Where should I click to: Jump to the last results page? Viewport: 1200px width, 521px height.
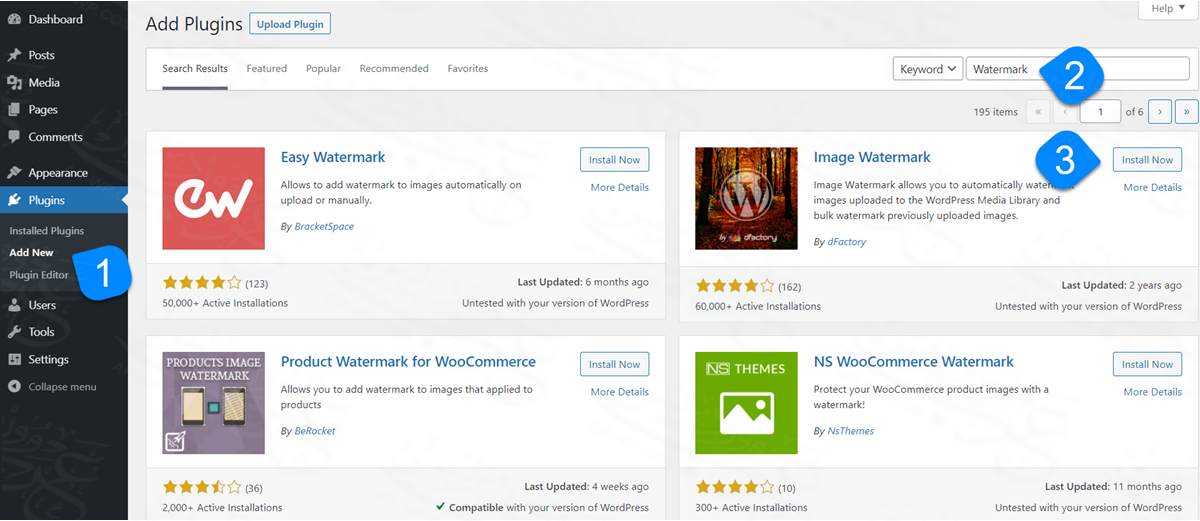[1187, 112]
